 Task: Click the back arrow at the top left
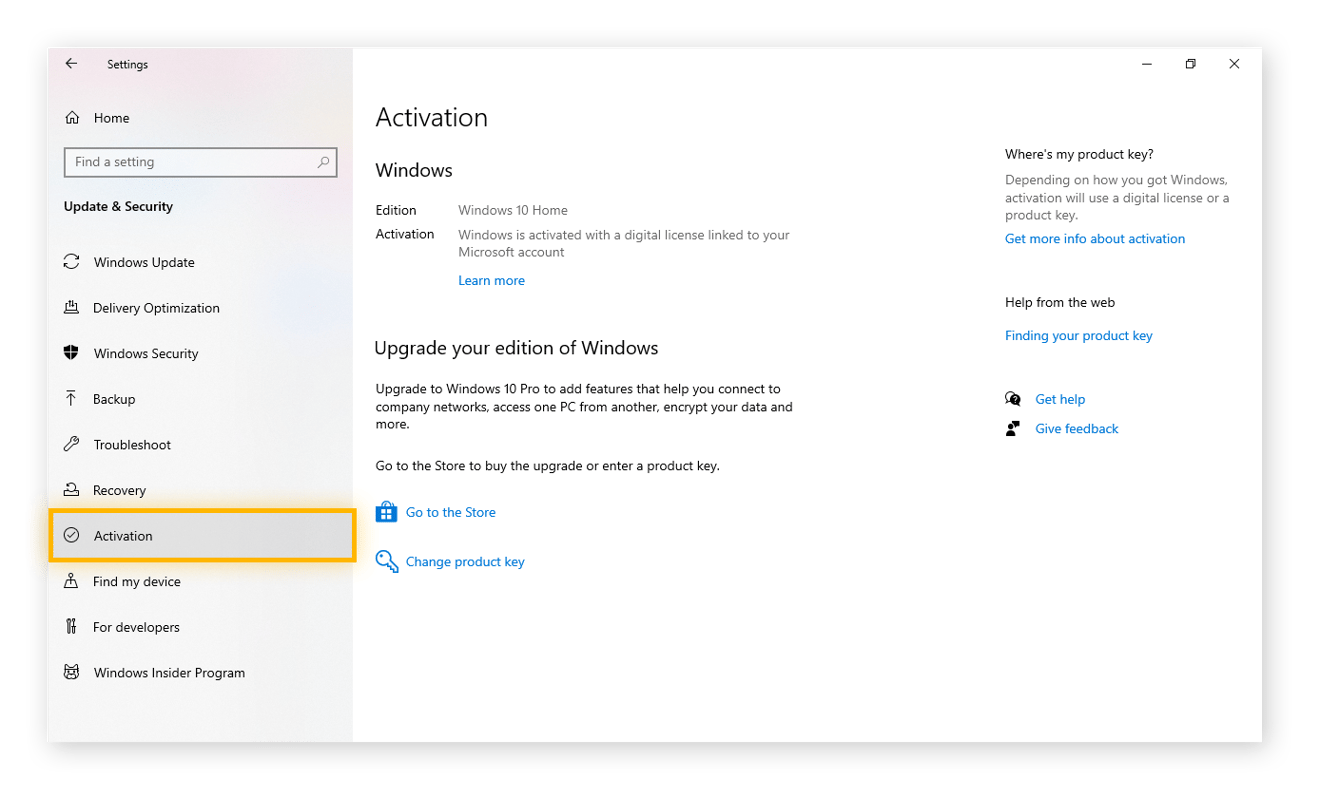click(x=71, y=63)
